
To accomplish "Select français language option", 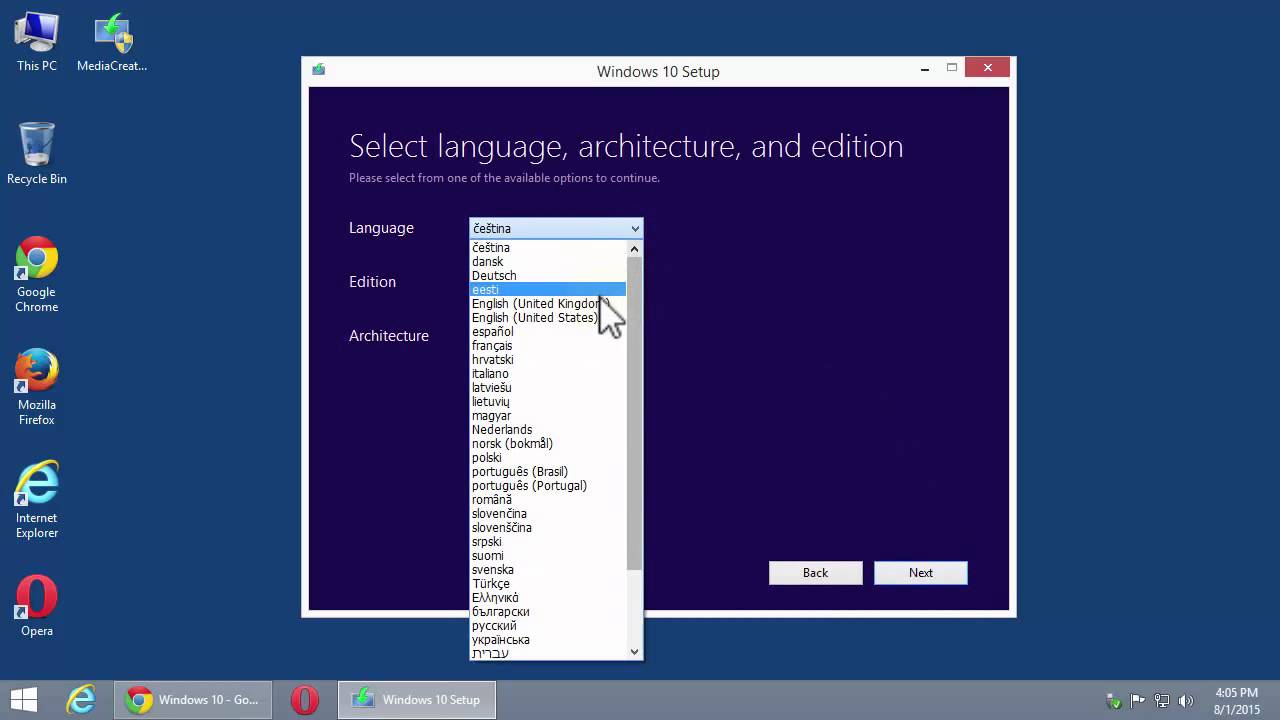I will (548, 345).
